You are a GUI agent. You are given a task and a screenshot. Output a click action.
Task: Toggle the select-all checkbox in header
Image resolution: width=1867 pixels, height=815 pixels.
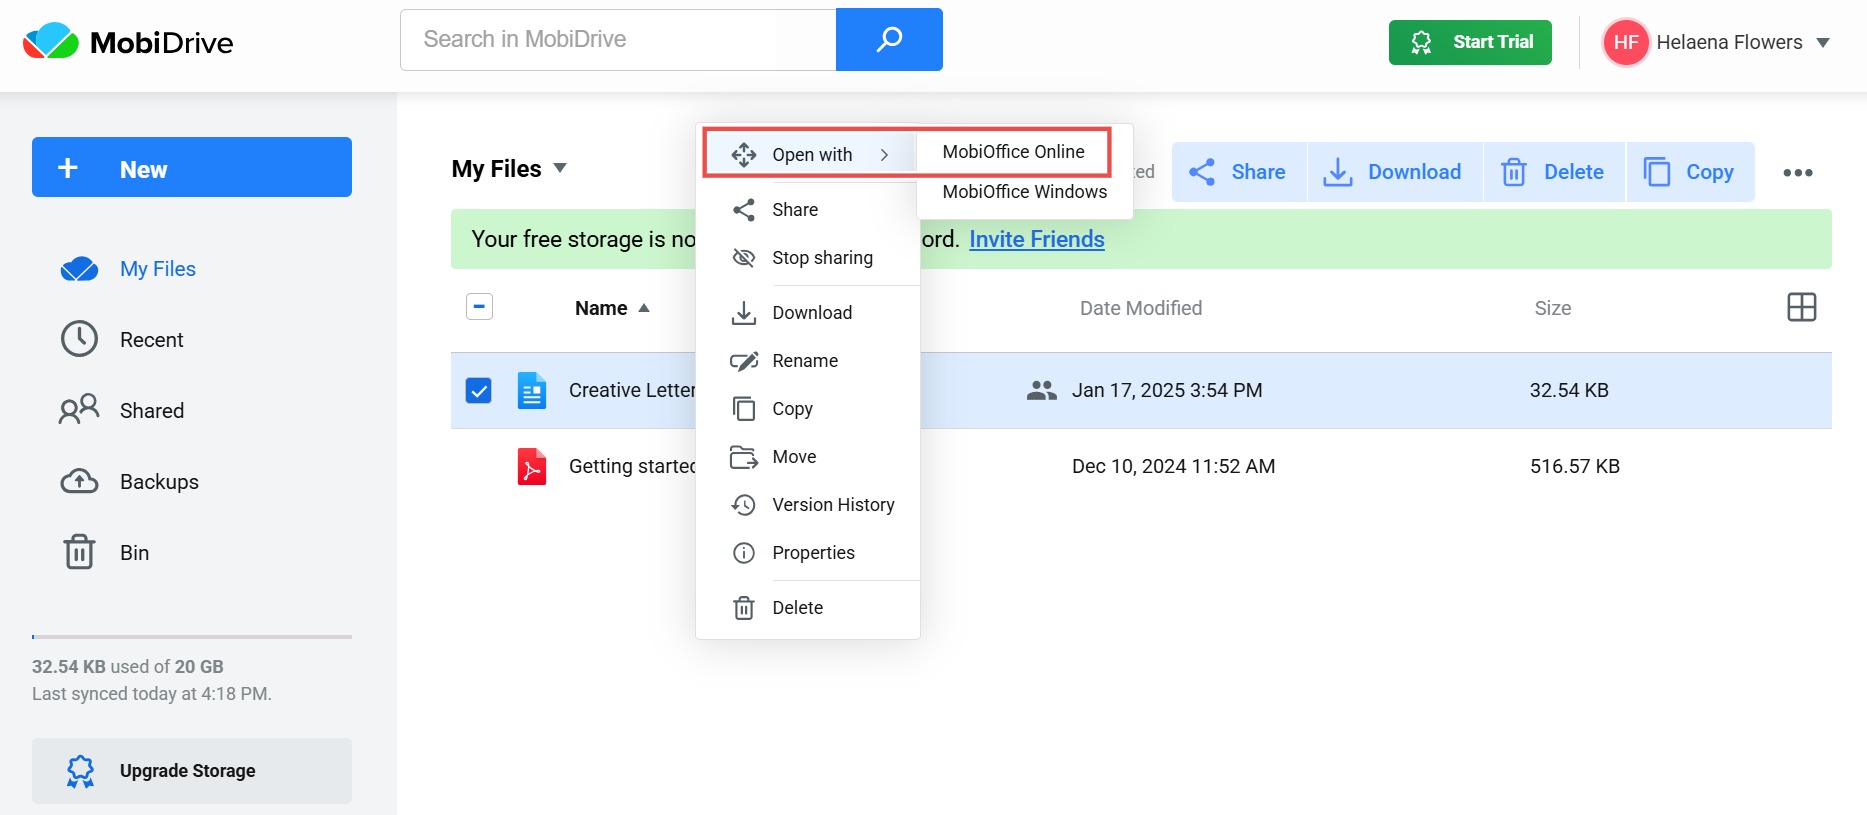coord(479,307)
